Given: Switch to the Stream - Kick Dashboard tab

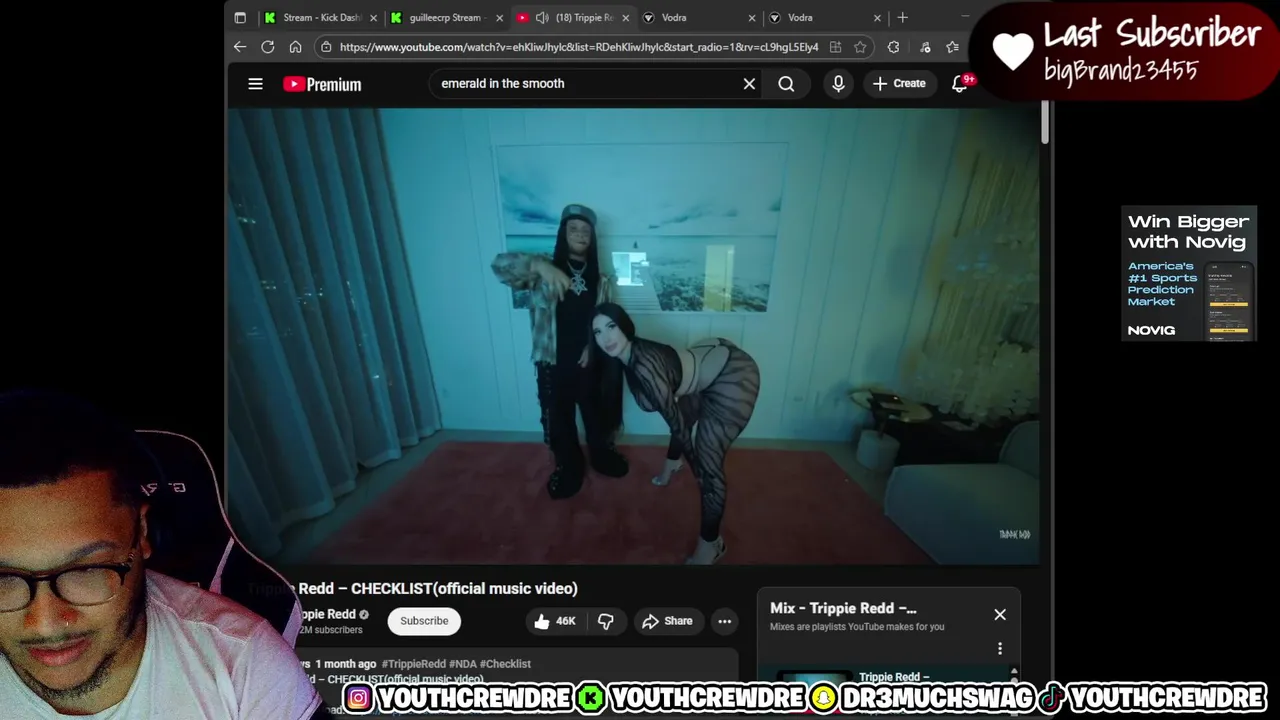Looking at the screenshot, I should click(x=319, y=18).
